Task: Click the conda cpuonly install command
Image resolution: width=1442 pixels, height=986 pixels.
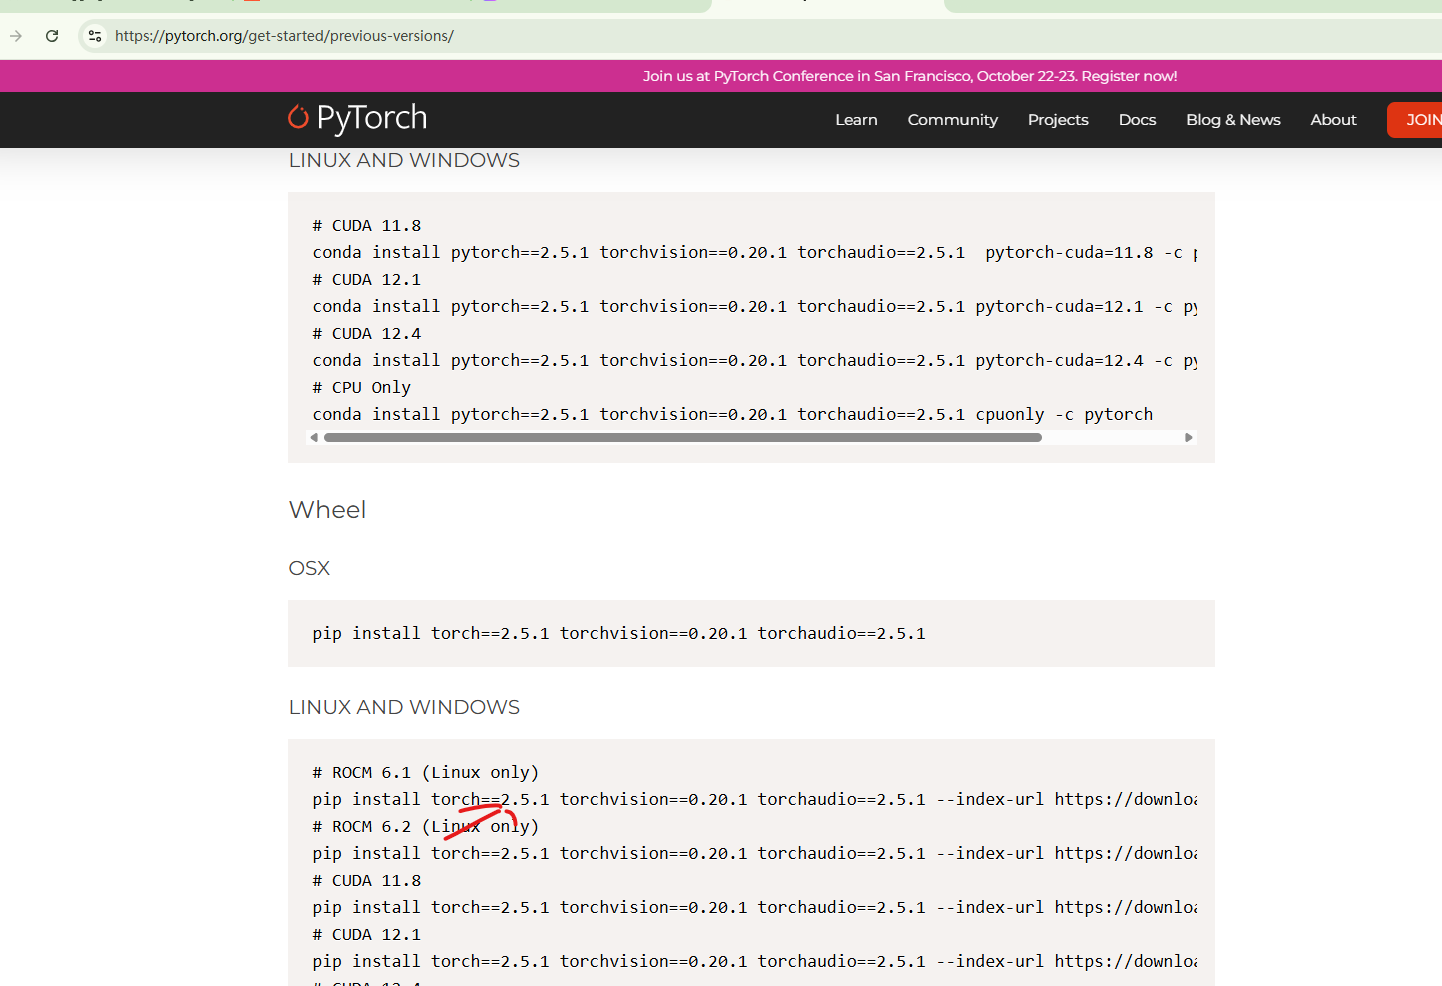Action: (733, 415)
